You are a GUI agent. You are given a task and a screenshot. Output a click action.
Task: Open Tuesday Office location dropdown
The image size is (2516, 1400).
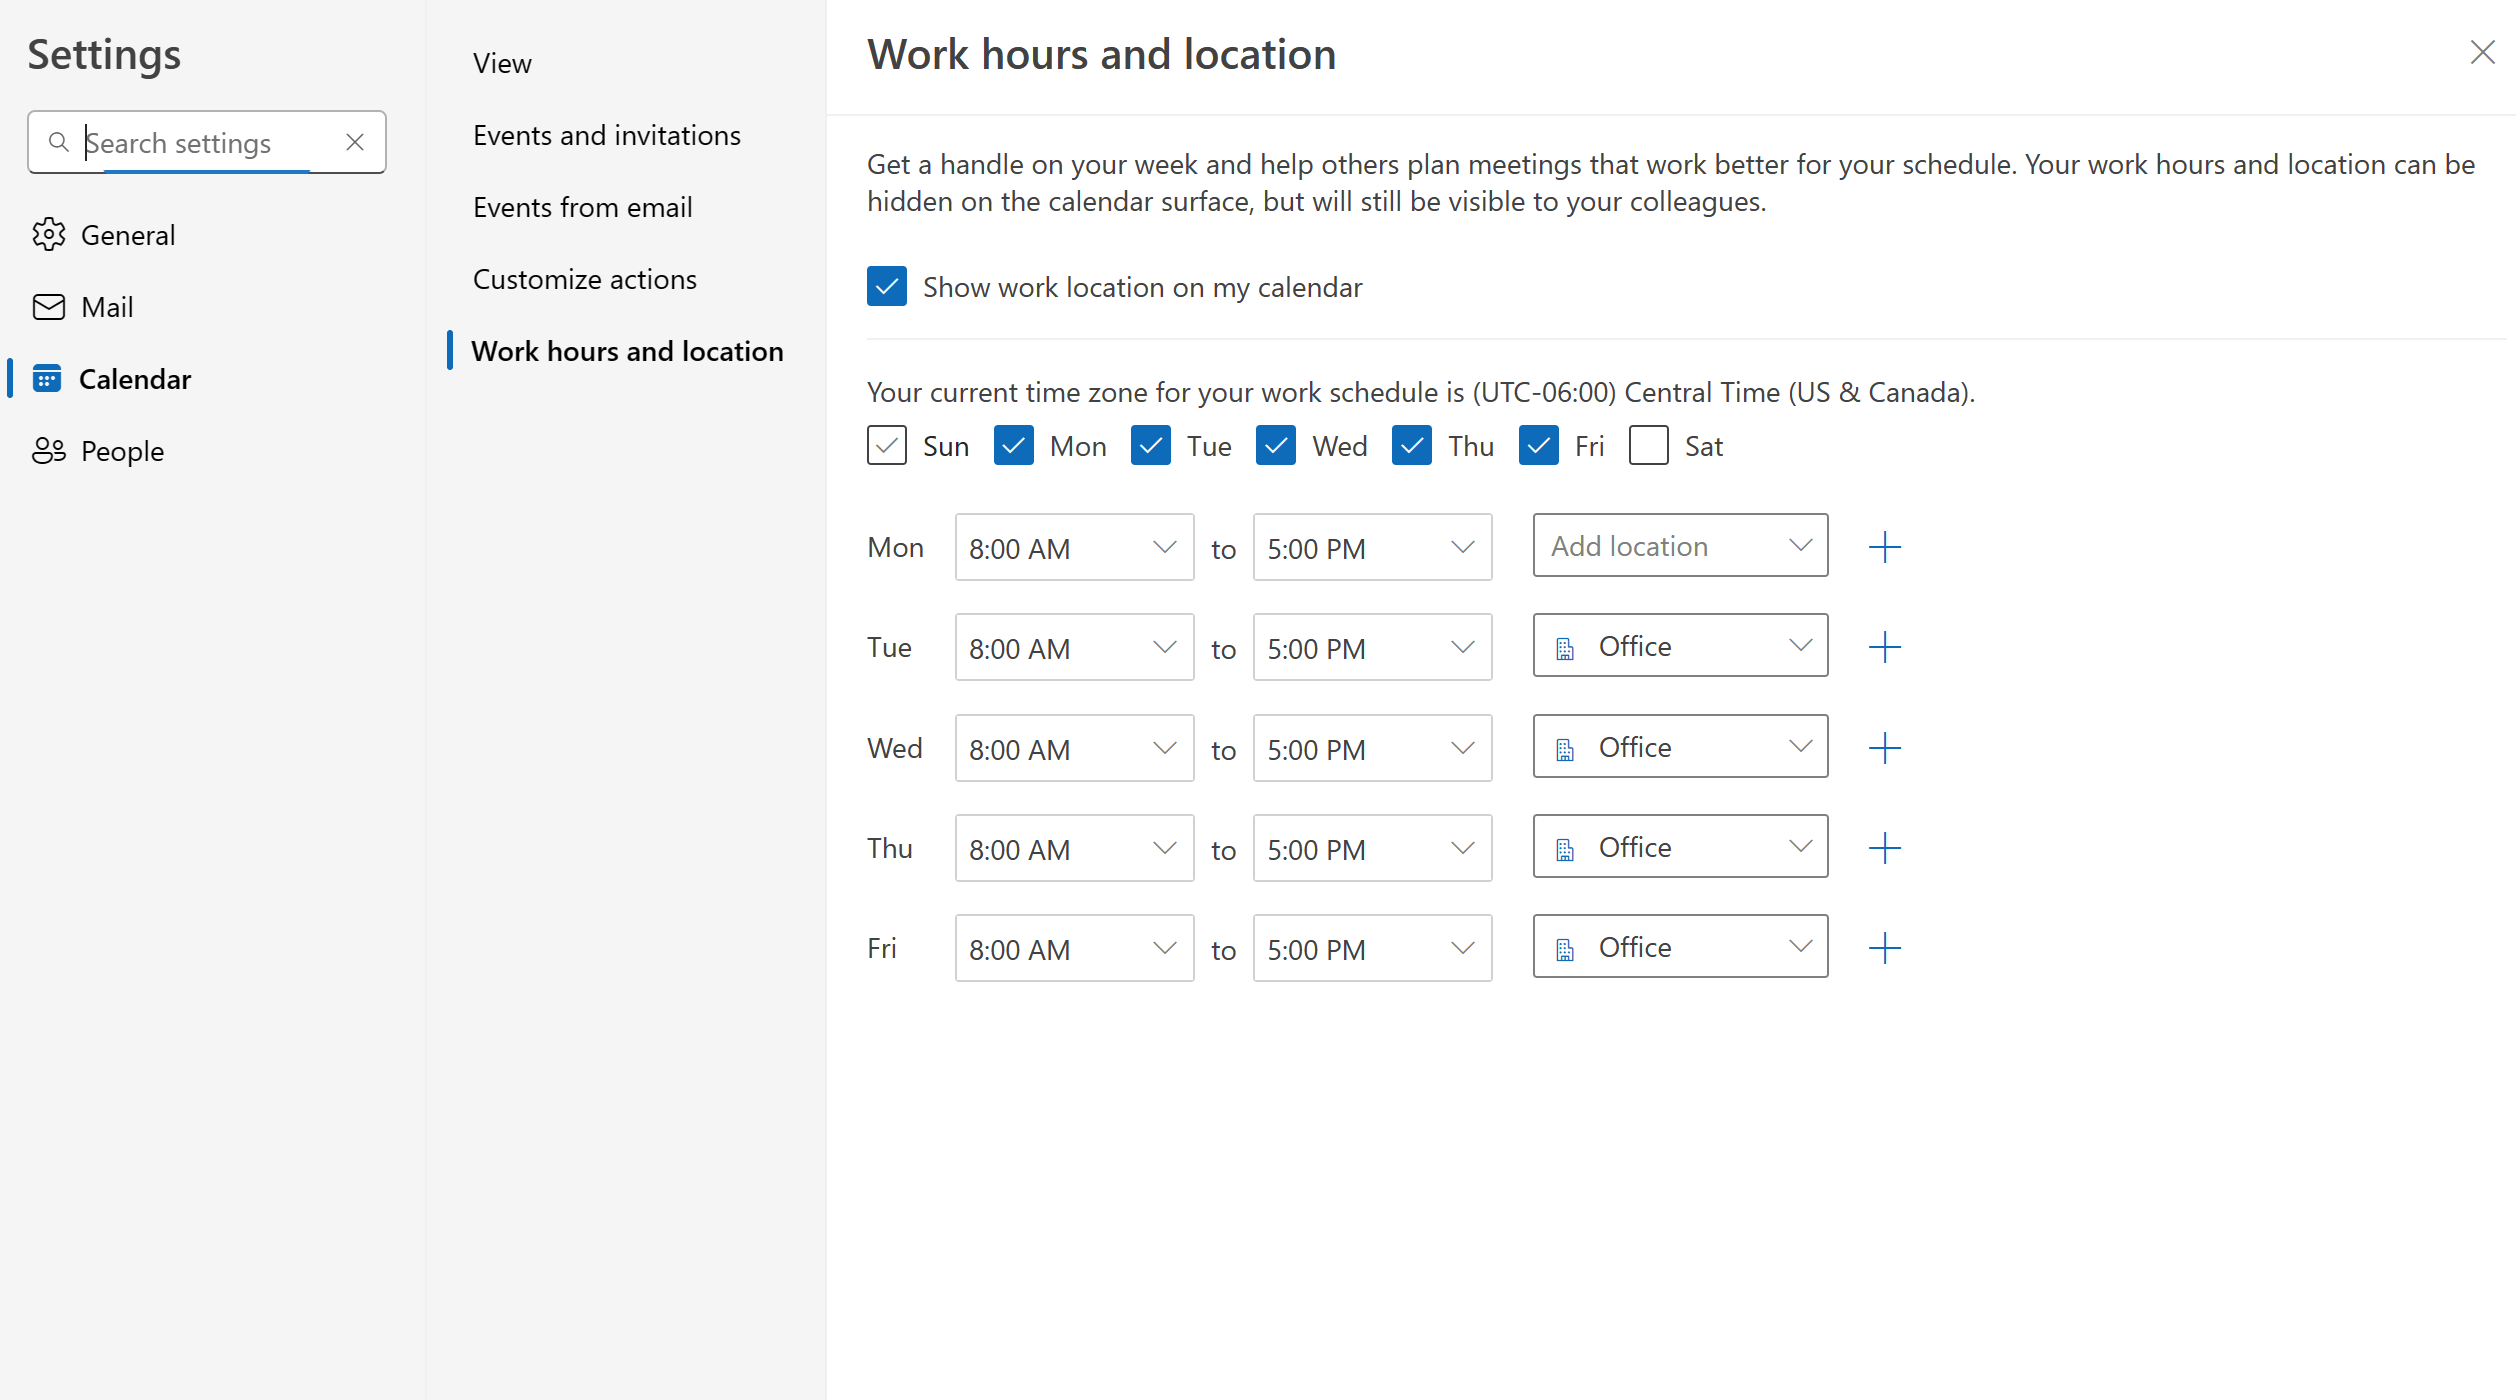[1681, 646]
